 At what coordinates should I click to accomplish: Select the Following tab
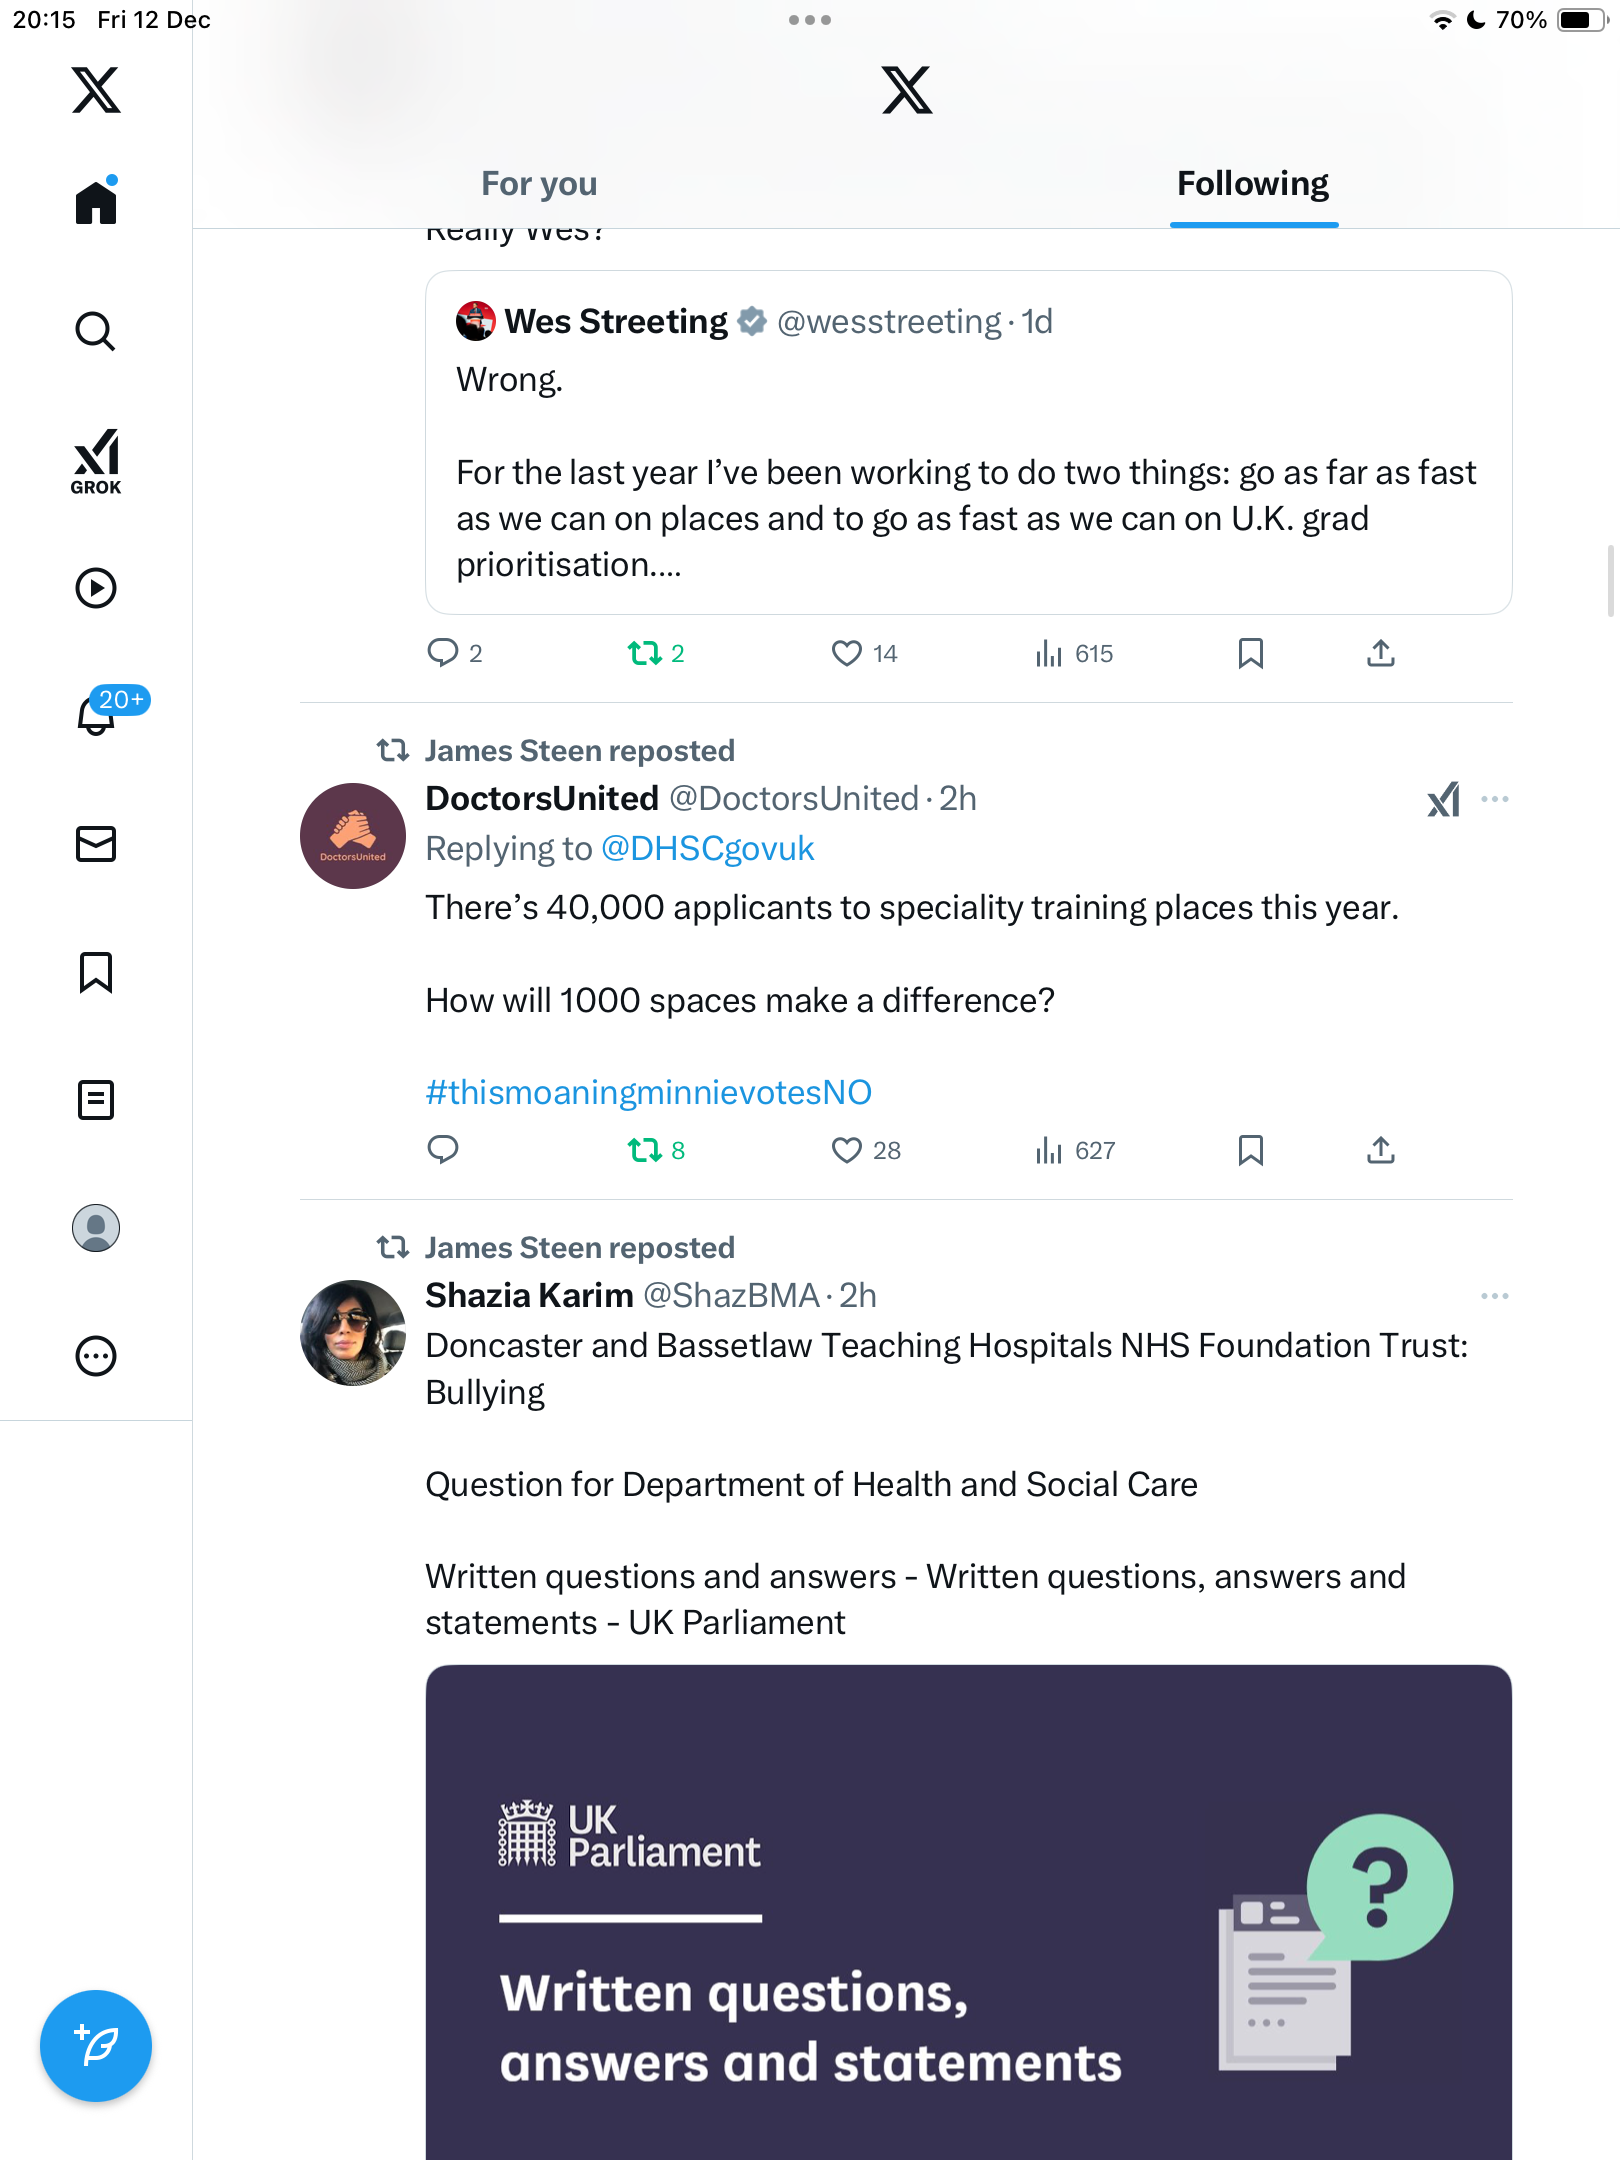(1253, 184)
